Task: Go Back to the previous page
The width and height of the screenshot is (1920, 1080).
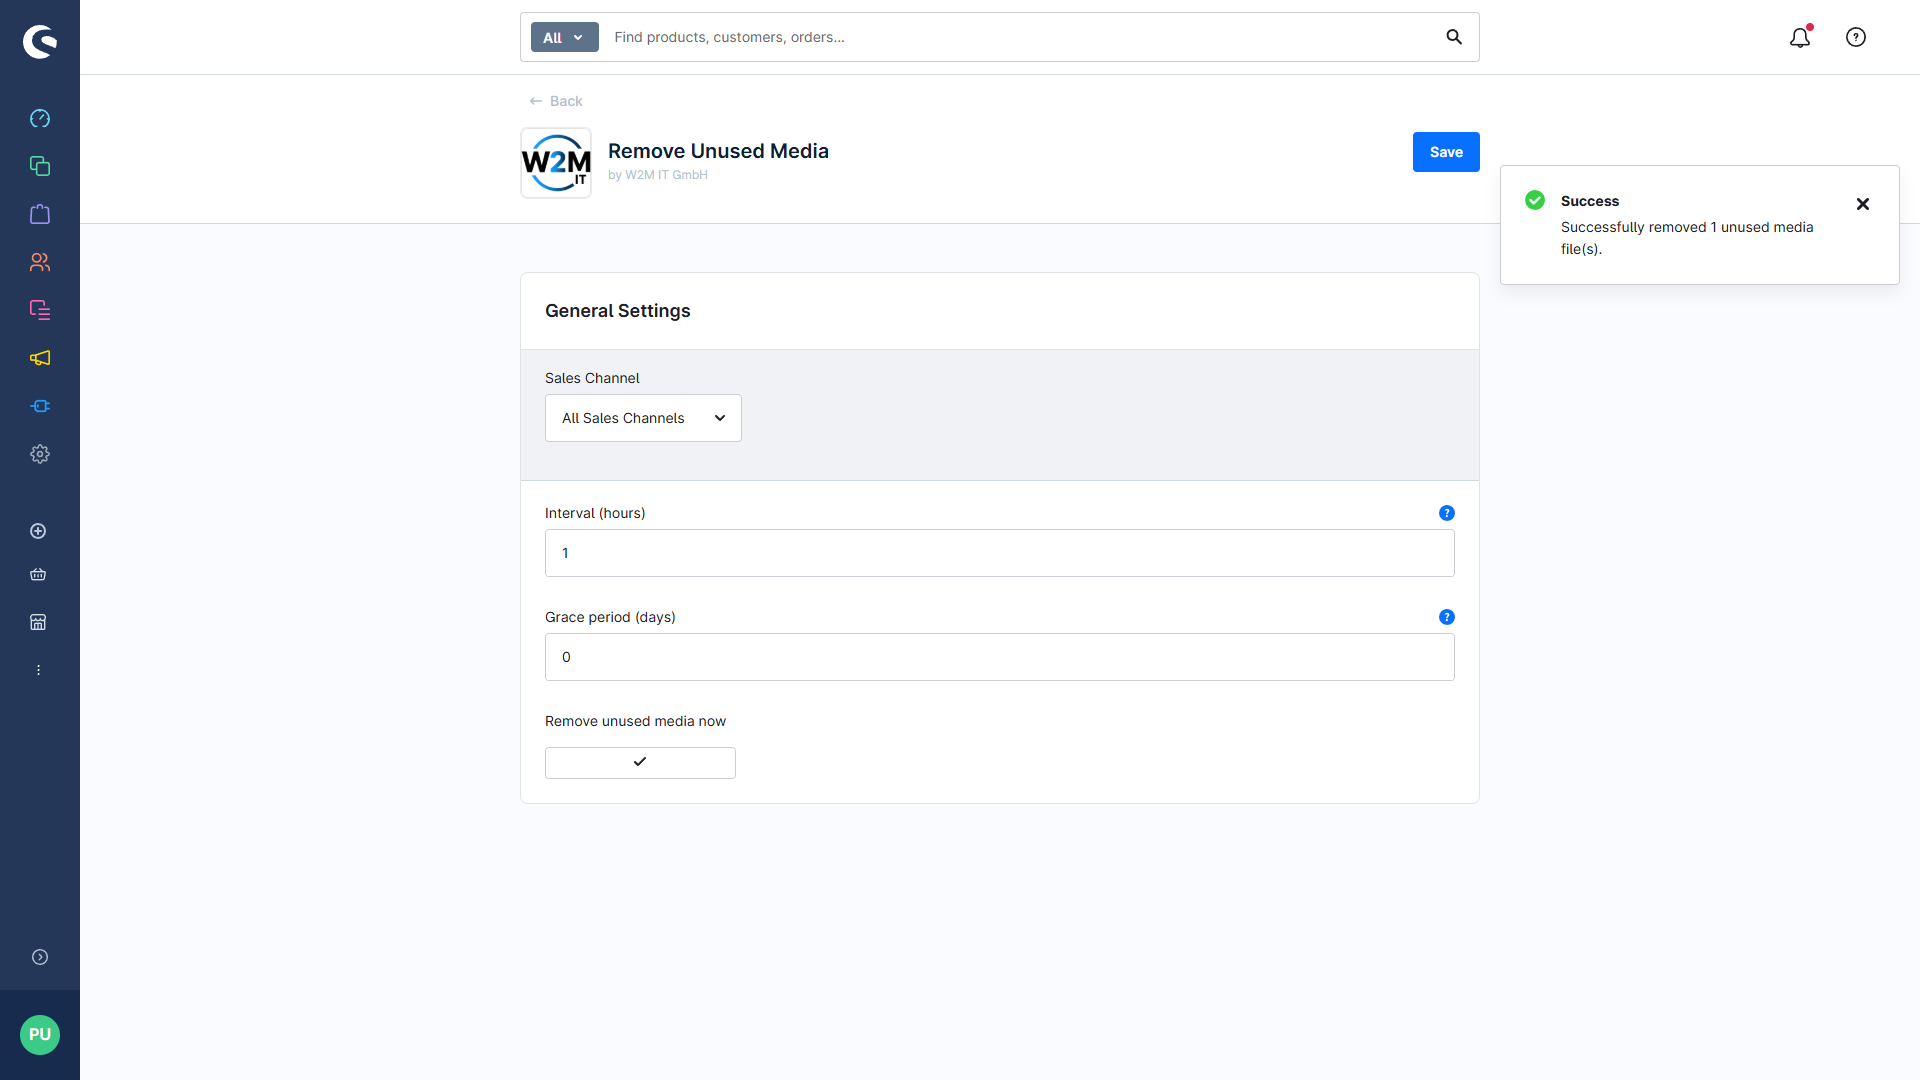Action: click(556, 101)
